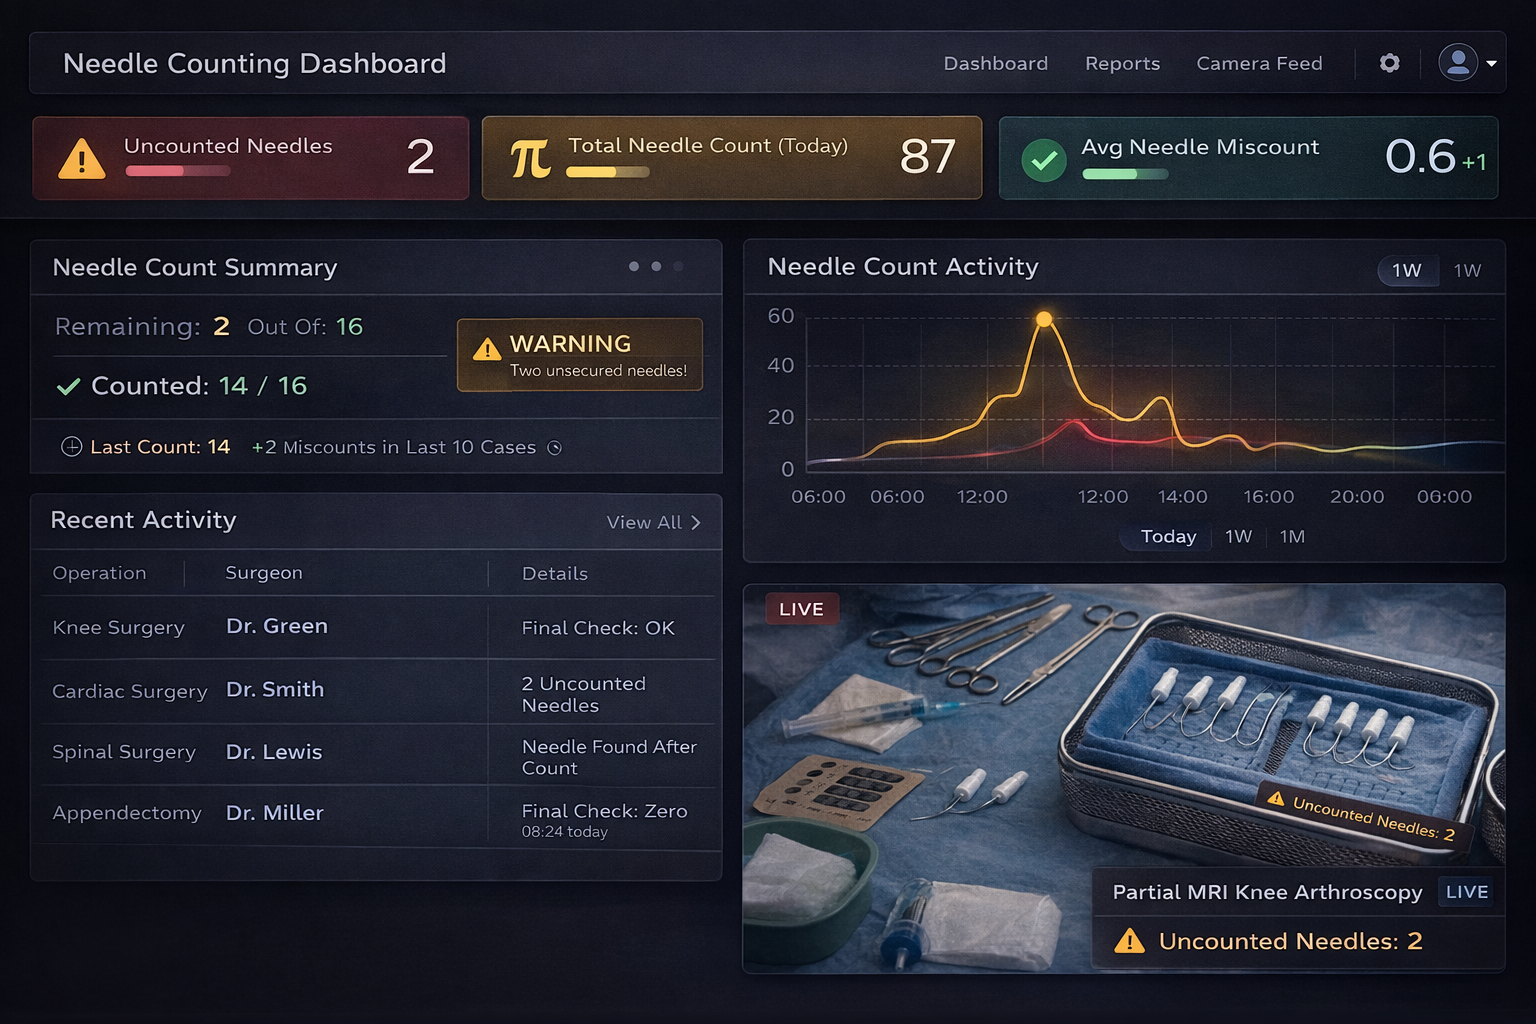The image size is (1536, 1024).
Task: Click the Dashboard navigation link
Action: coord(995,63)
